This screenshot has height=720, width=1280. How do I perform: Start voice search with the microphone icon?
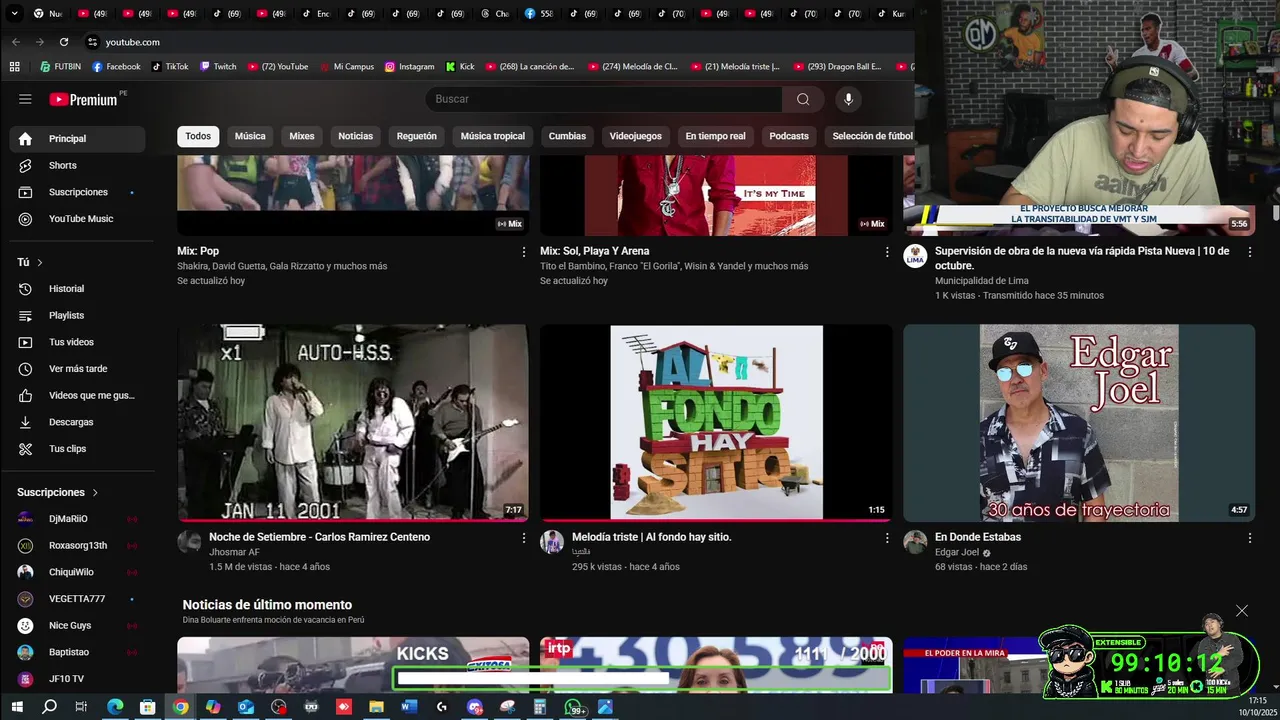coord(848,99)
